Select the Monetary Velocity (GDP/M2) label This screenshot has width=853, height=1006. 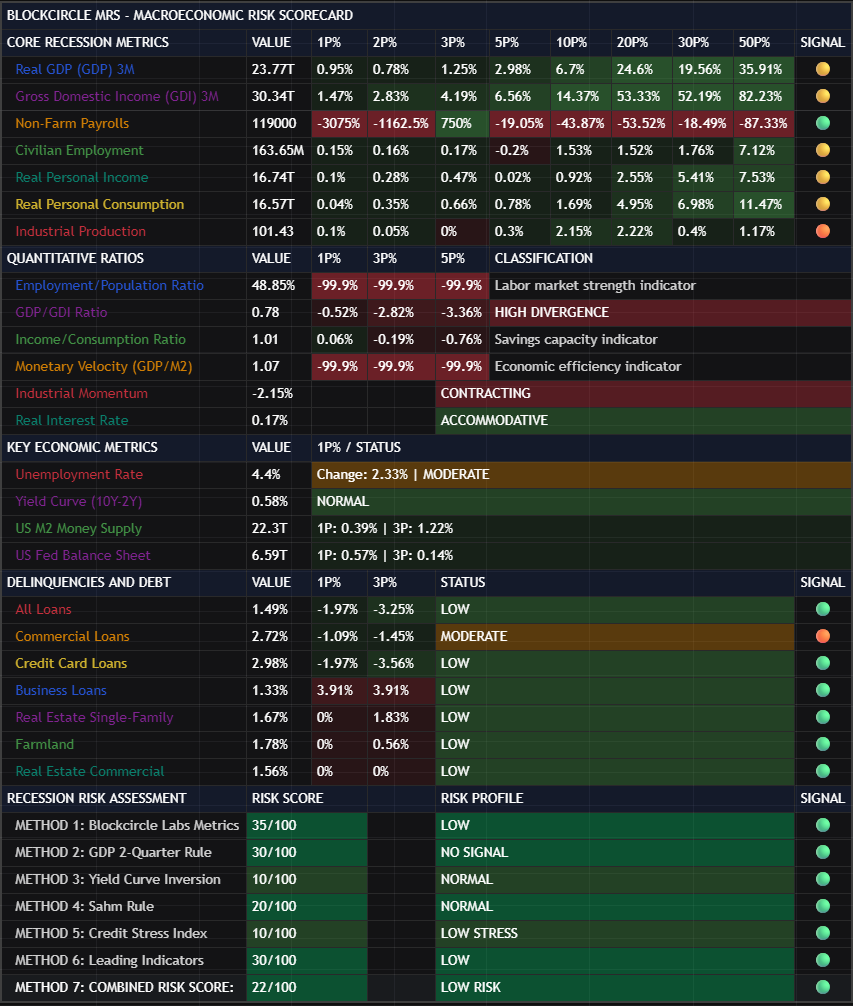click(x=103, y=367)
